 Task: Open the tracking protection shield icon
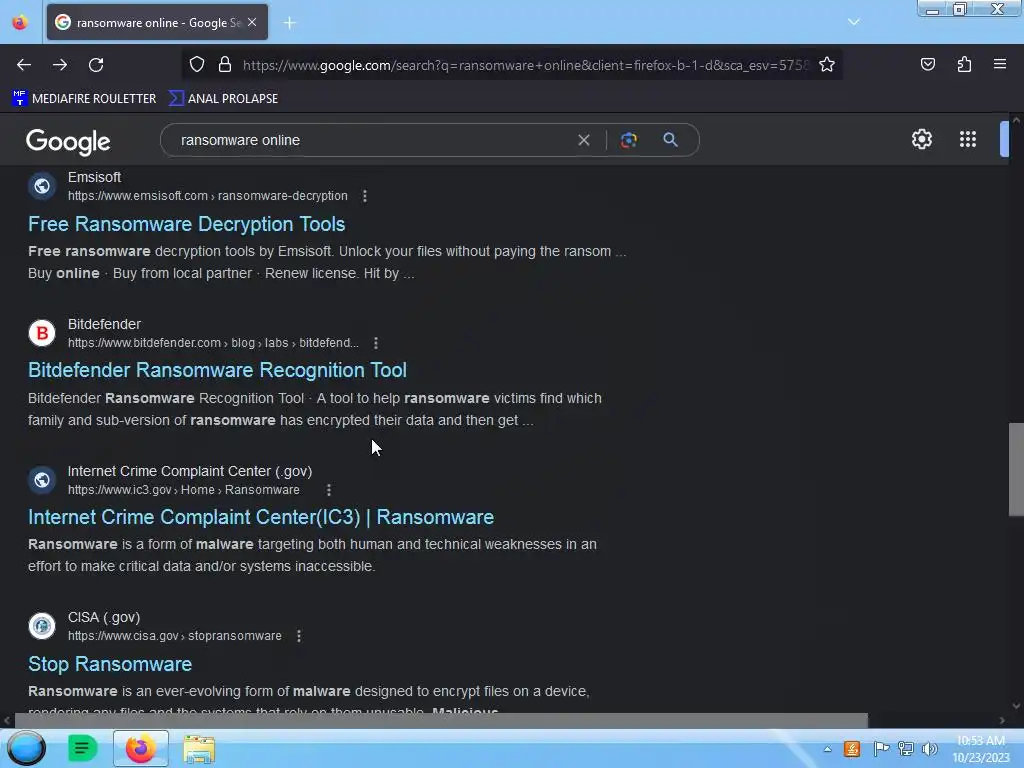click(x=197, y=65)
